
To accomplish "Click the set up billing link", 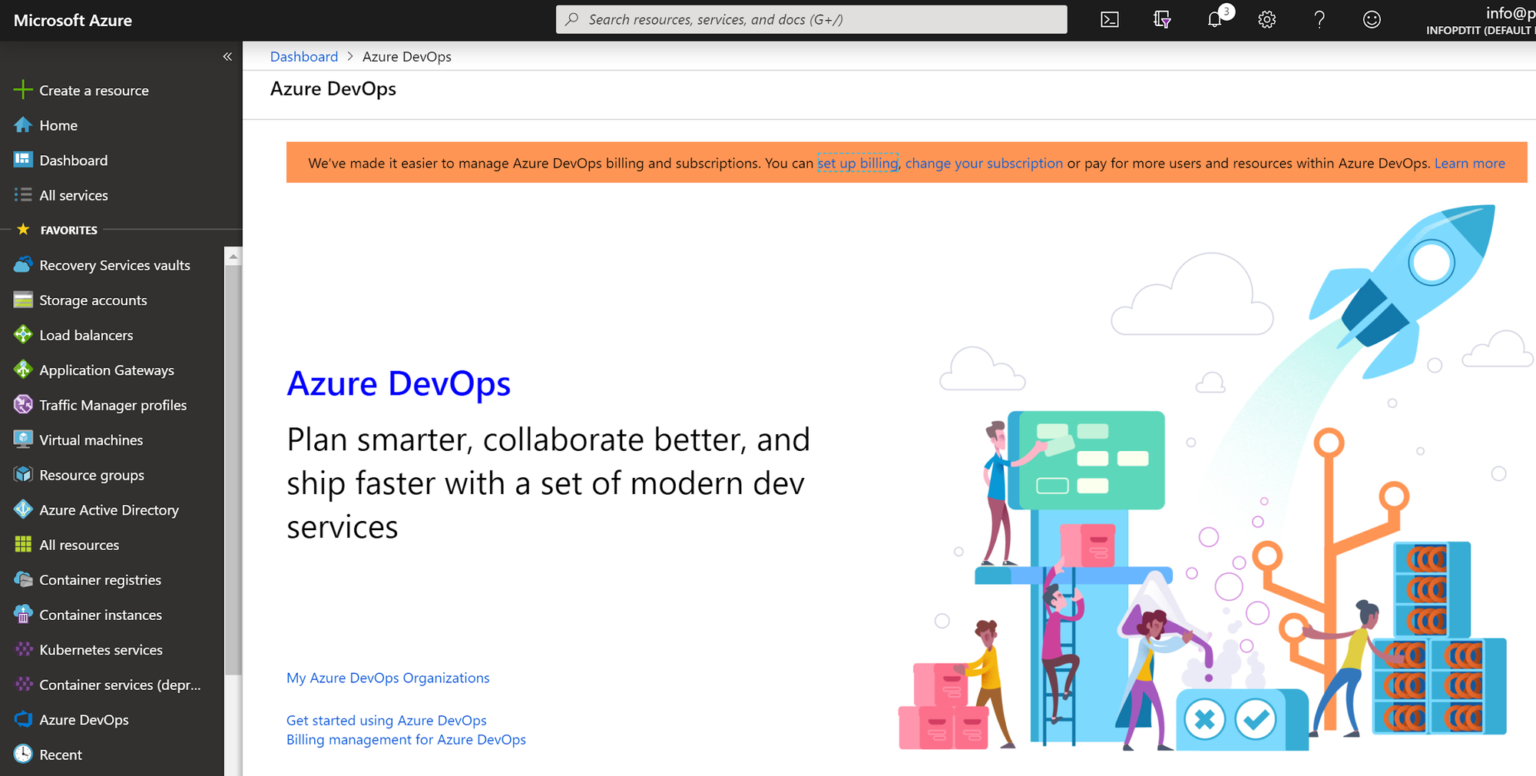I will point(857,162).
